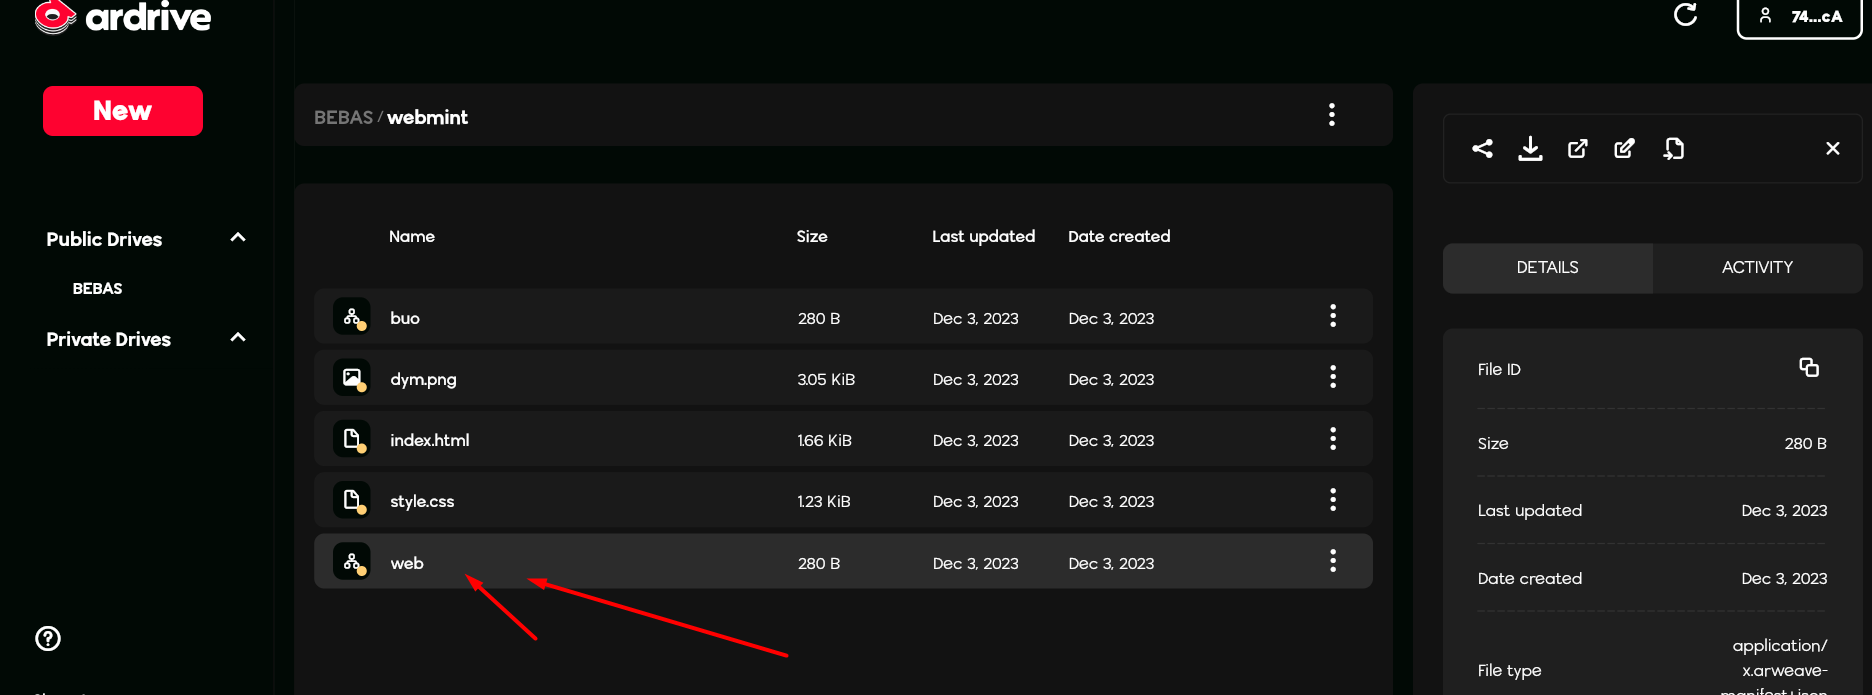Image resolution: width=1872 pixels, height=695 pixels.
Task: Select the BEBAS drive in sidebar
Action: [x=97, y=289]
